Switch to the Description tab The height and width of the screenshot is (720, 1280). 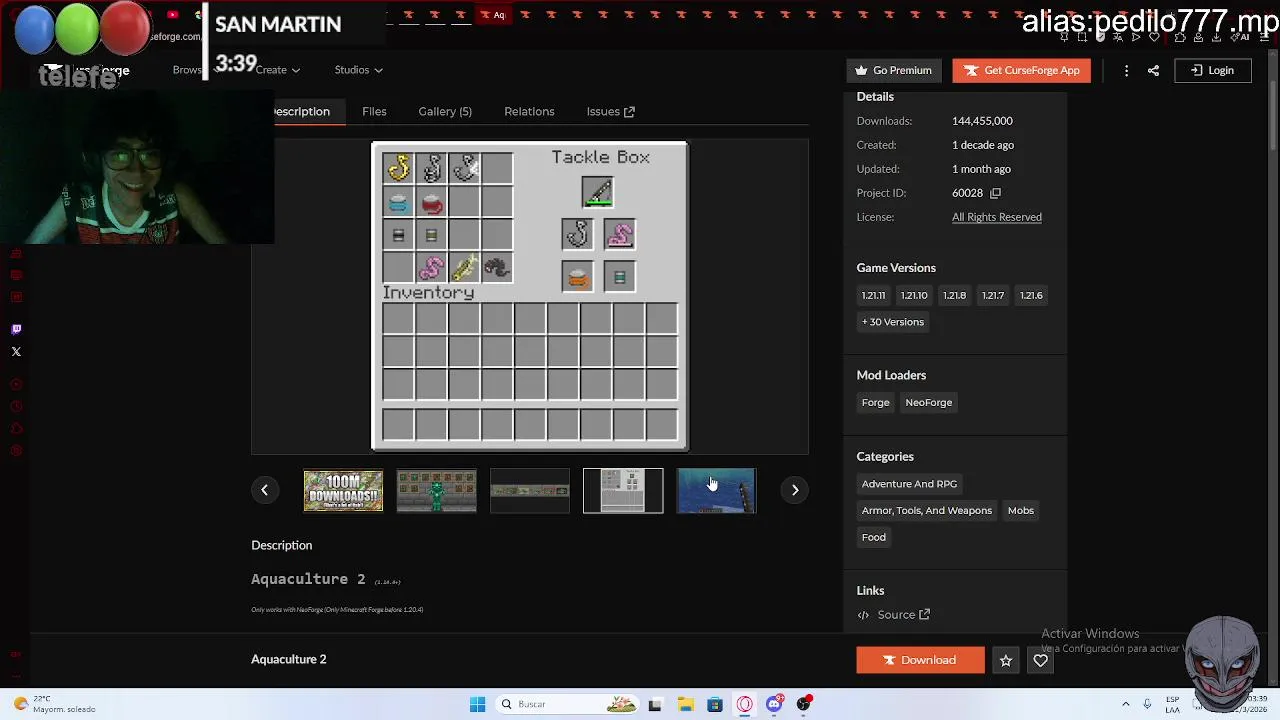[302, 111]
